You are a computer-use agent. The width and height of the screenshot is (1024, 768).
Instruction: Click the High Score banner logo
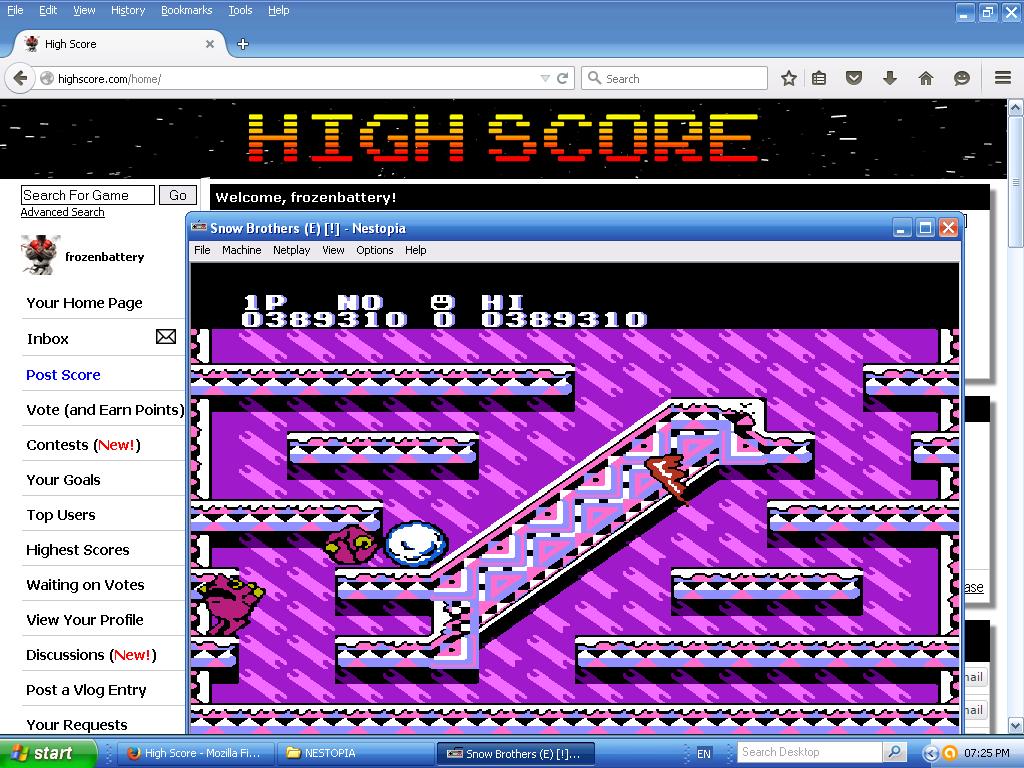(503, 138)
